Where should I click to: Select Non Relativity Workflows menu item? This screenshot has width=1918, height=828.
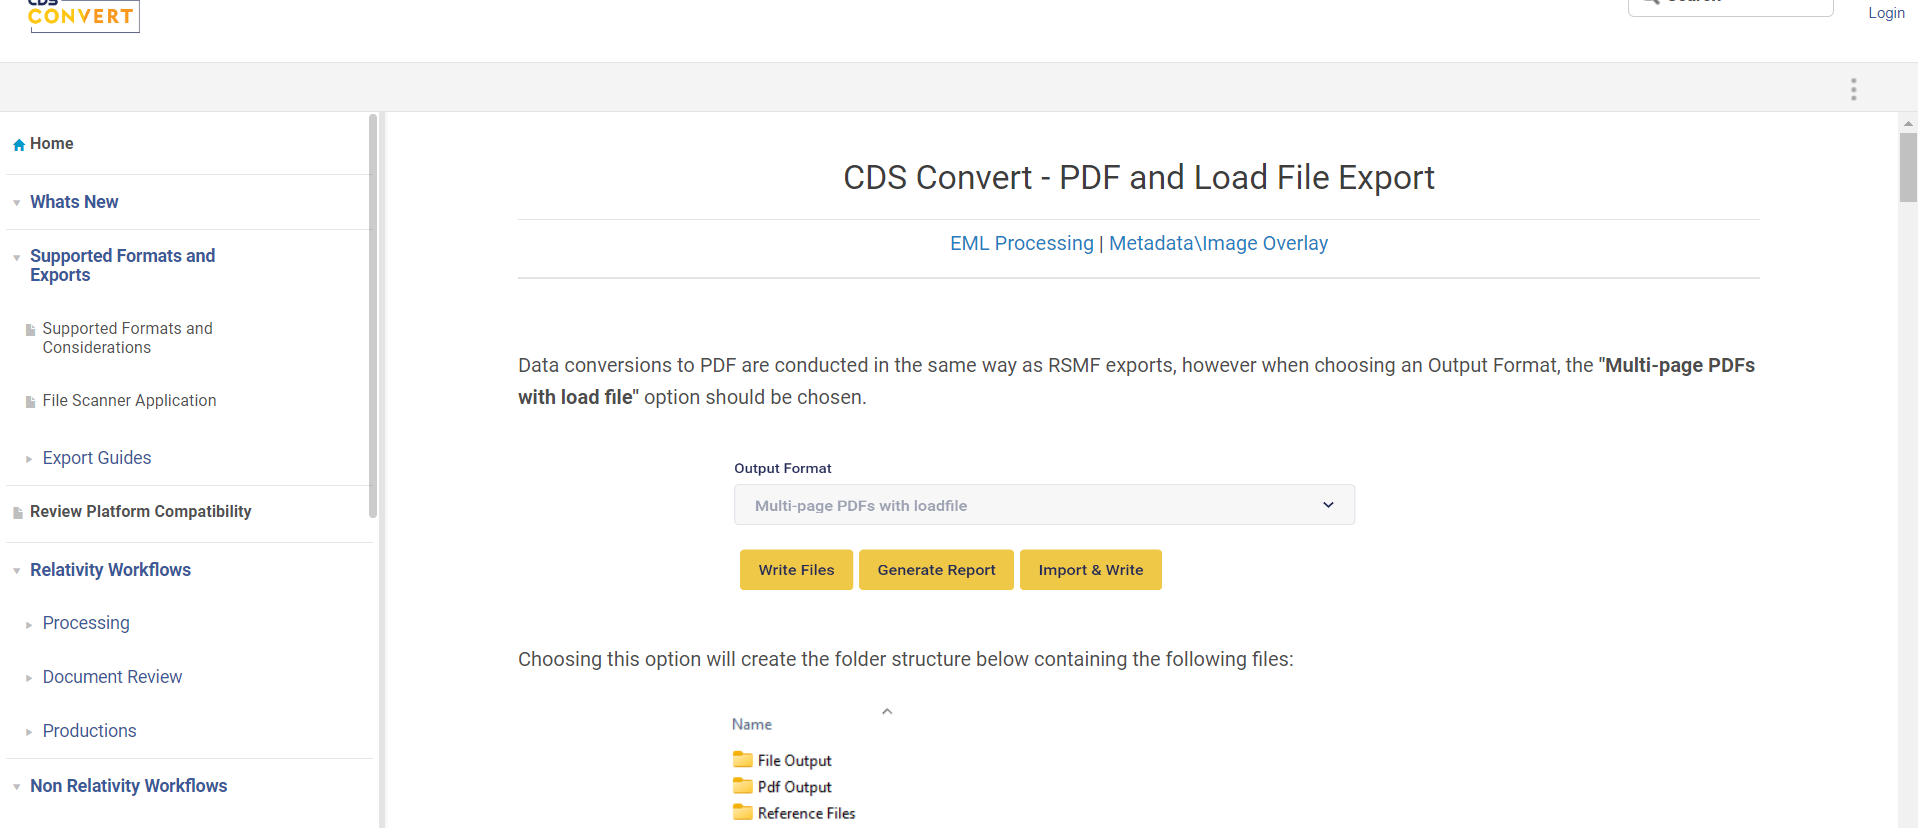(128, 786)
